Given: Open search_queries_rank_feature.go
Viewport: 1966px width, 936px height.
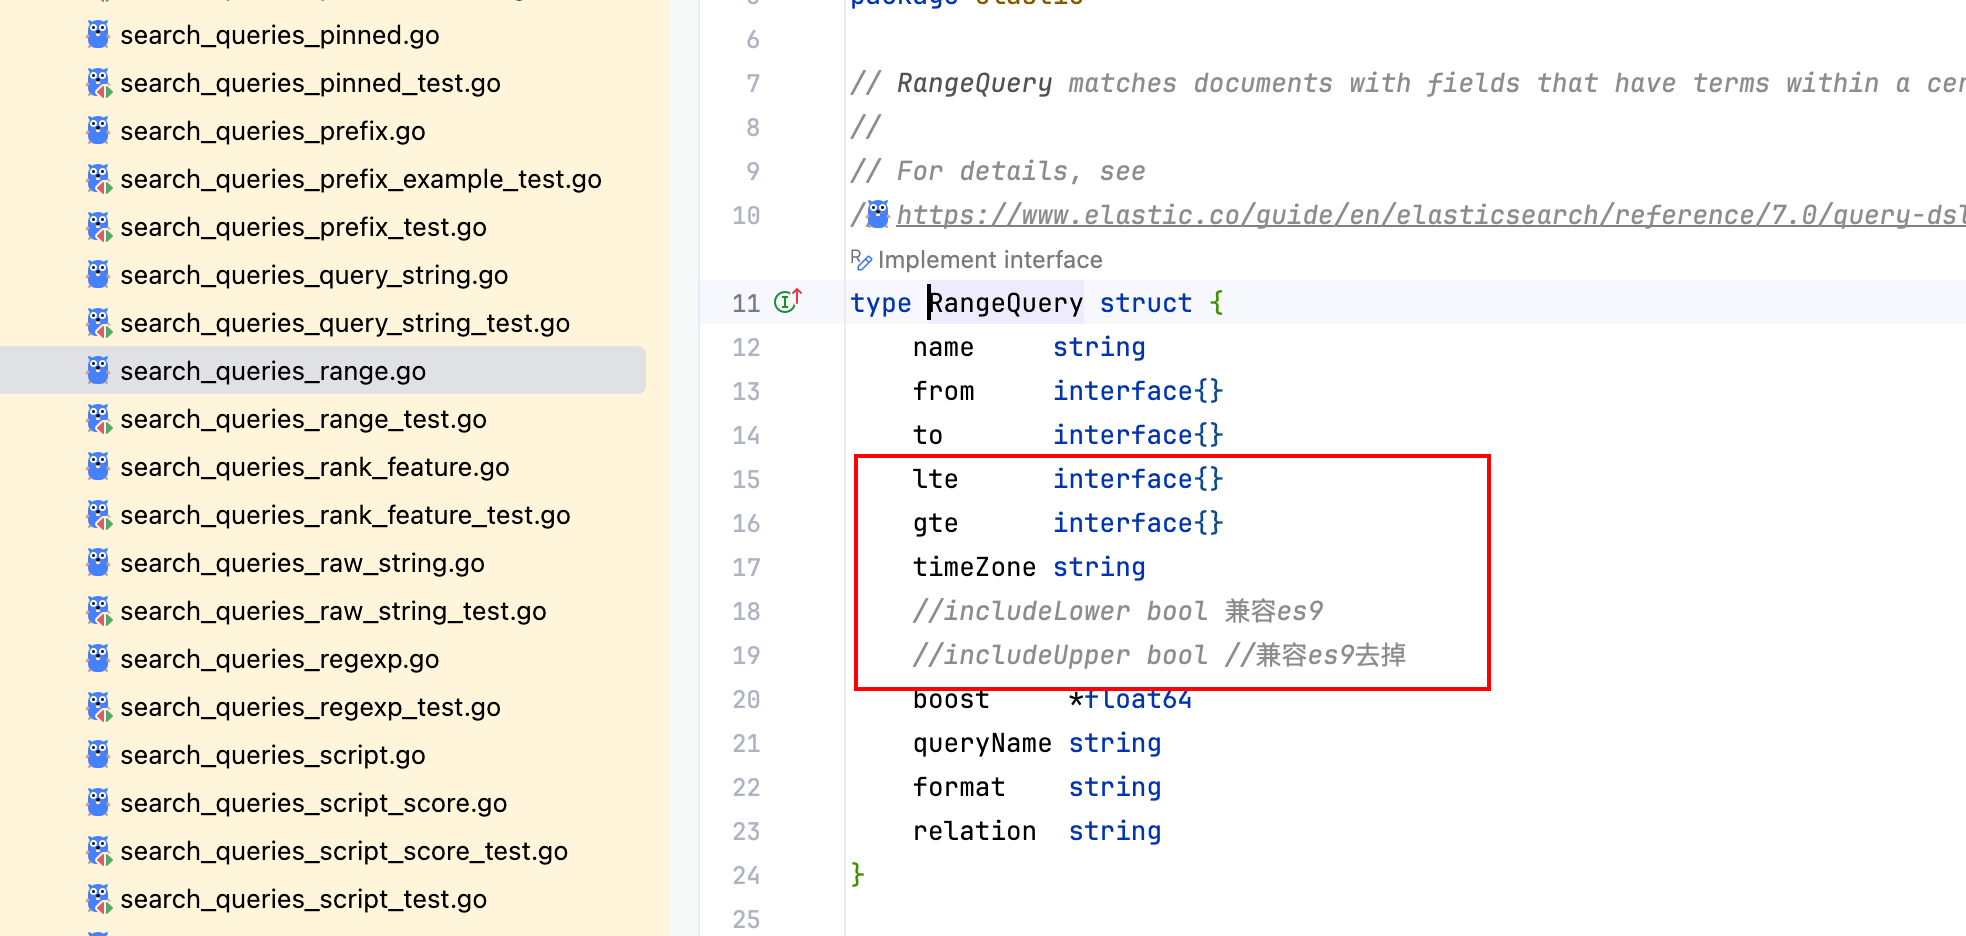Looking at the screenshot, I should point(314,467).
